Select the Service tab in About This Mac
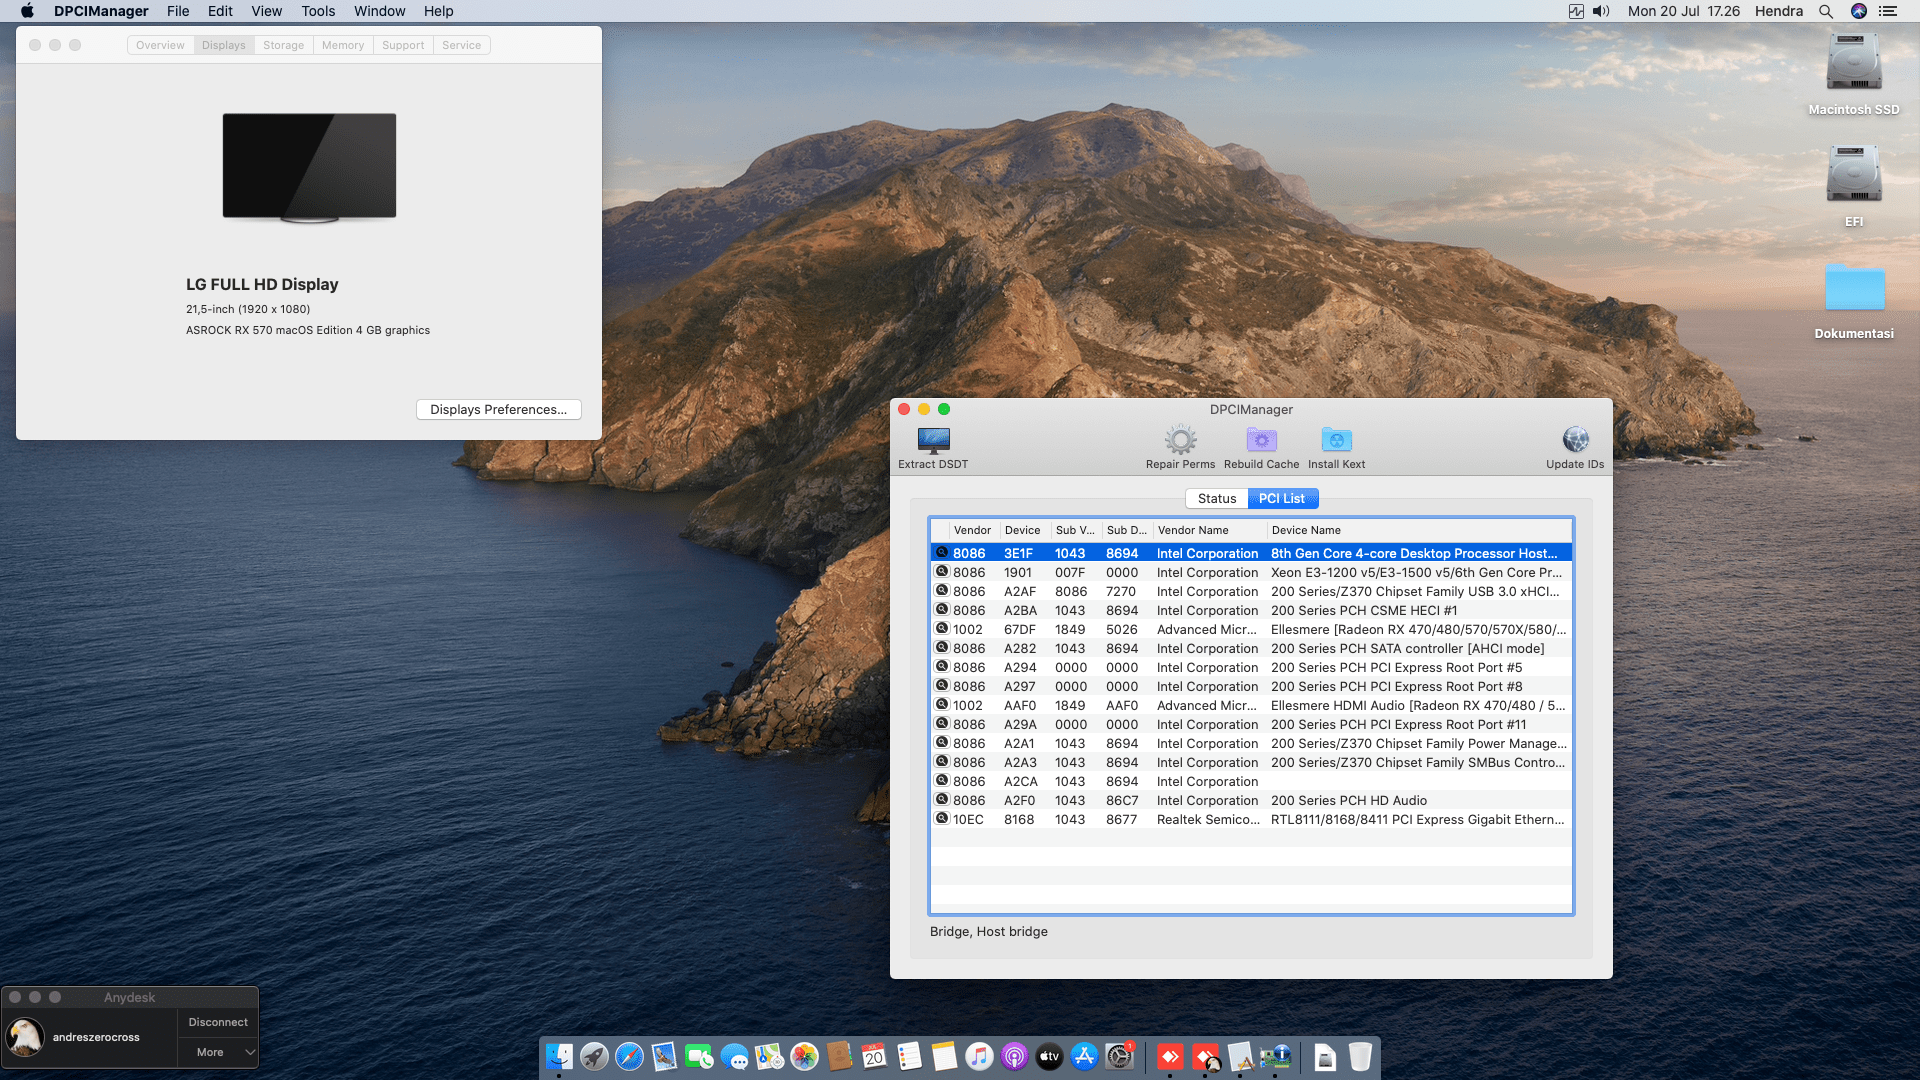This screenshot has height=1080, width=1920. [x=461, y=45]
